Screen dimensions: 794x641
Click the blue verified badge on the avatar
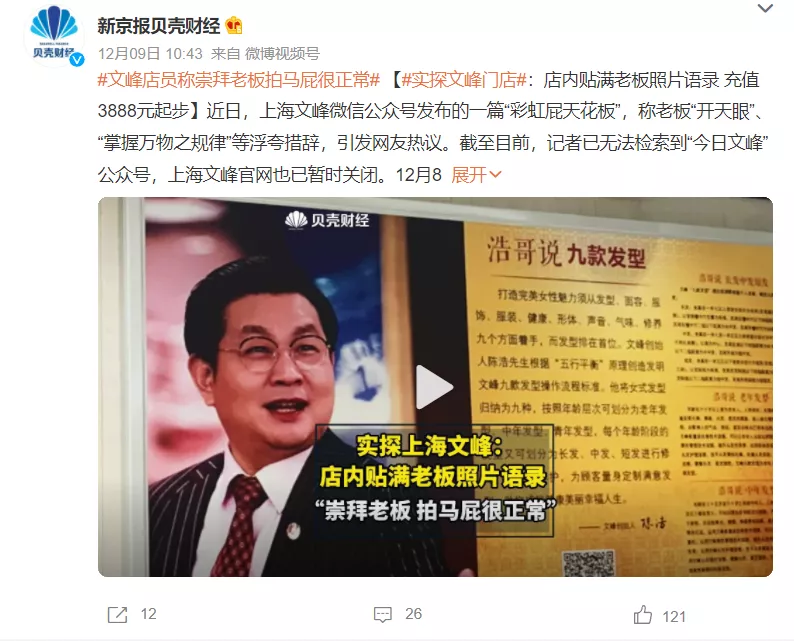[76, 60]
